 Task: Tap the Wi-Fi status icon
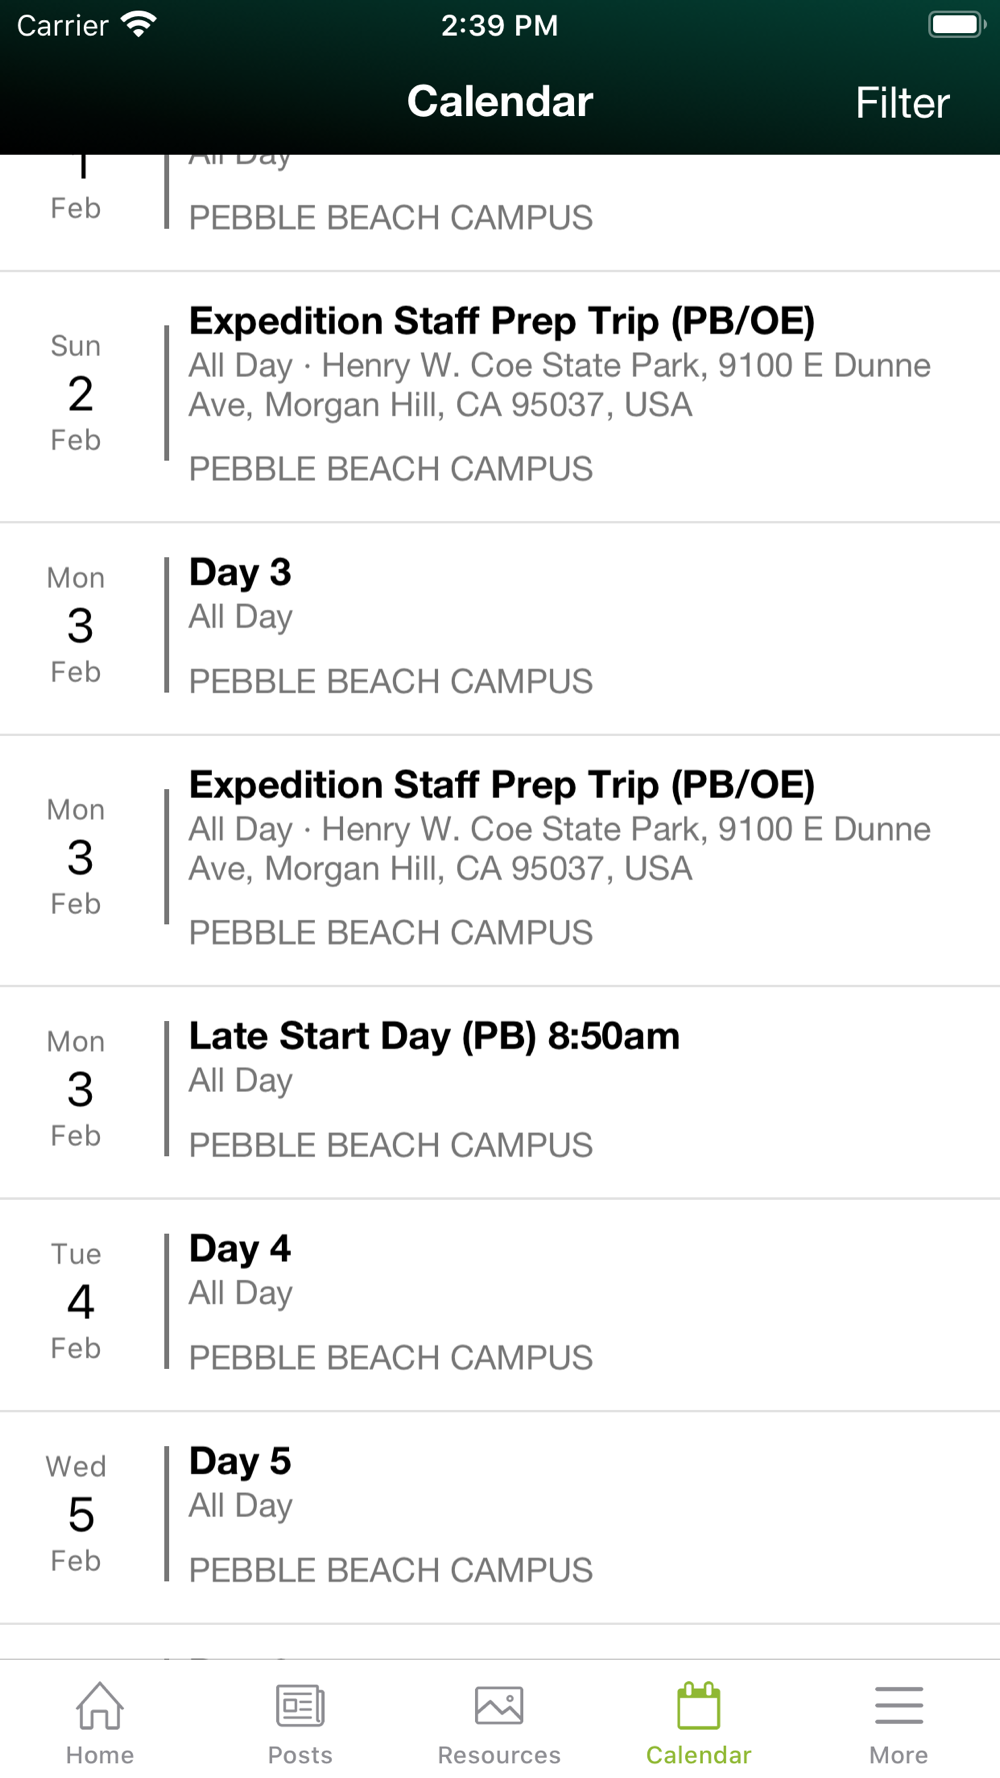point(138,25)
